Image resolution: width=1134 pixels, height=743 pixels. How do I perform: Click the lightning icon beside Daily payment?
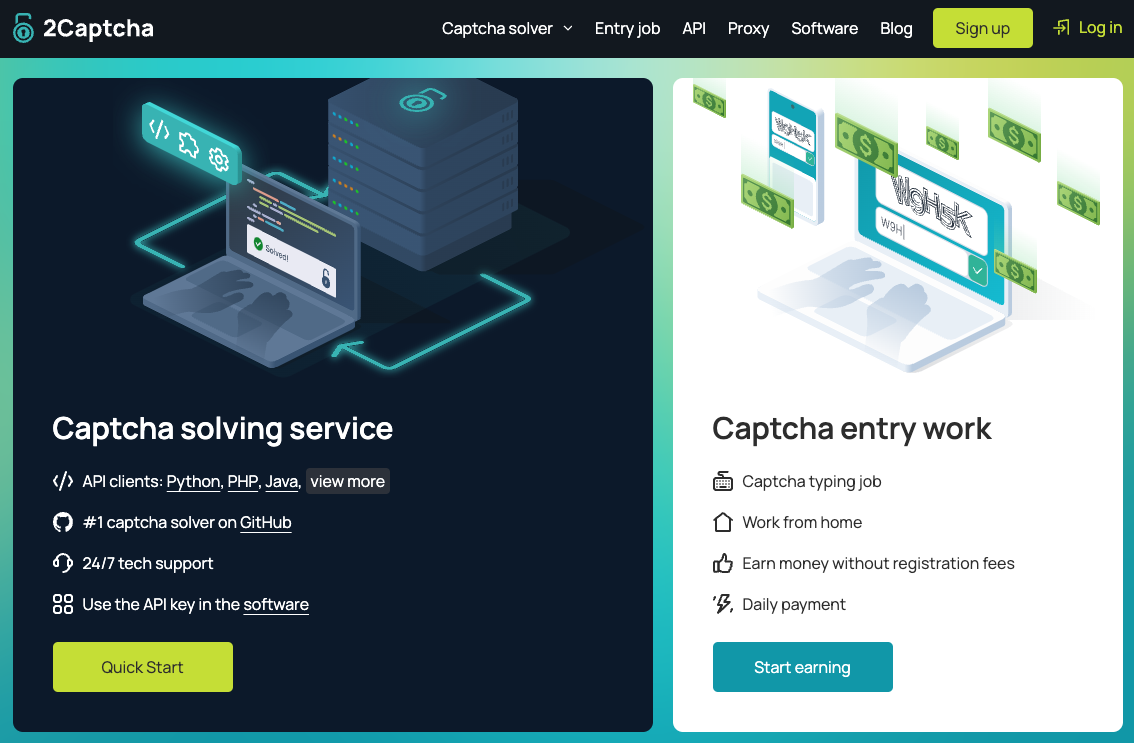coord(723,604)
